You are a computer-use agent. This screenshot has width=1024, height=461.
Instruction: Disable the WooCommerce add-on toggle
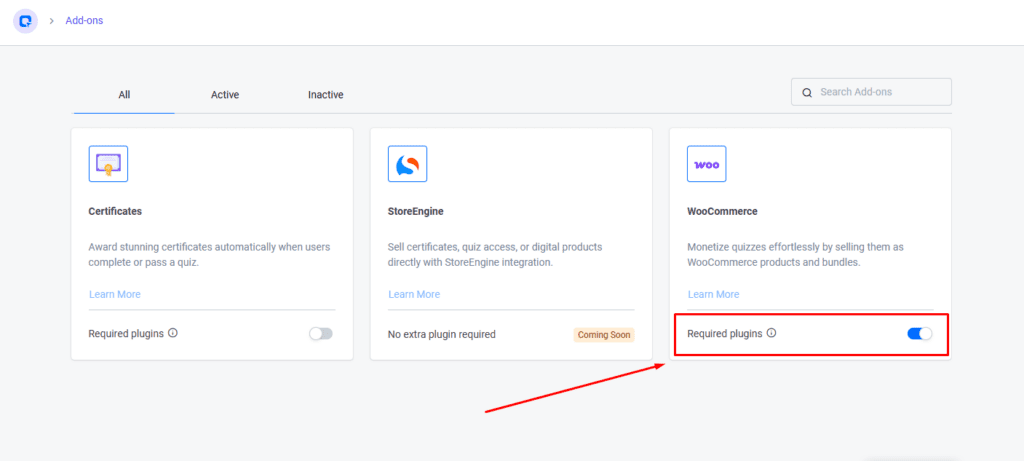[x=920, y=334]
